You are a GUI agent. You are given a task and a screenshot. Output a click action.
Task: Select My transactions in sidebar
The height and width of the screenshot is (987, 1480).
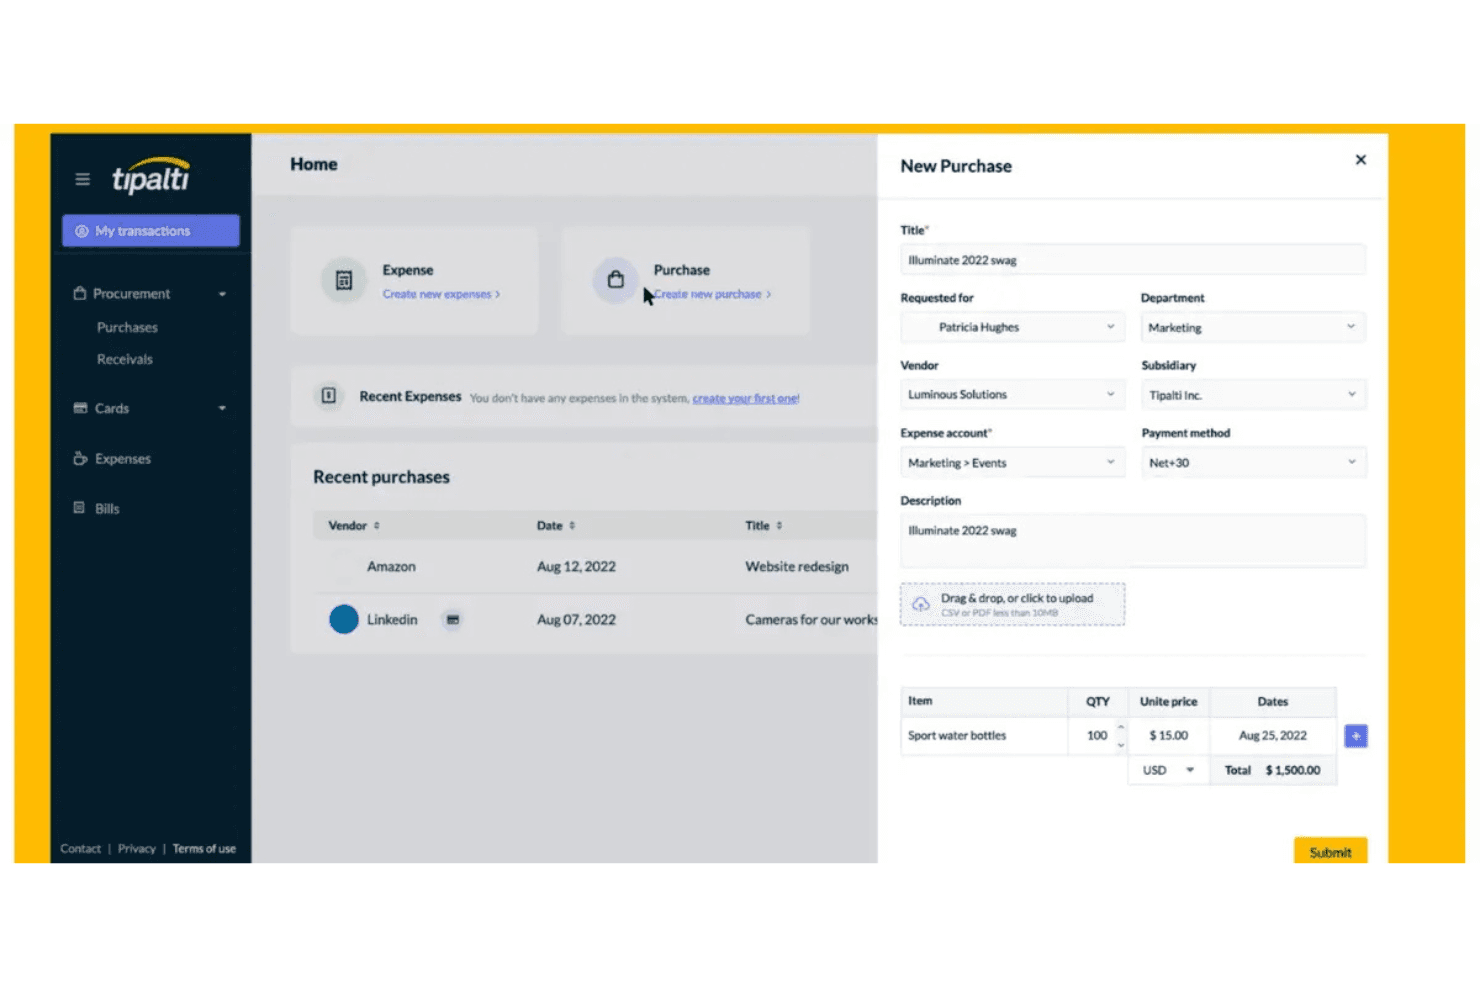pos(151,231)
